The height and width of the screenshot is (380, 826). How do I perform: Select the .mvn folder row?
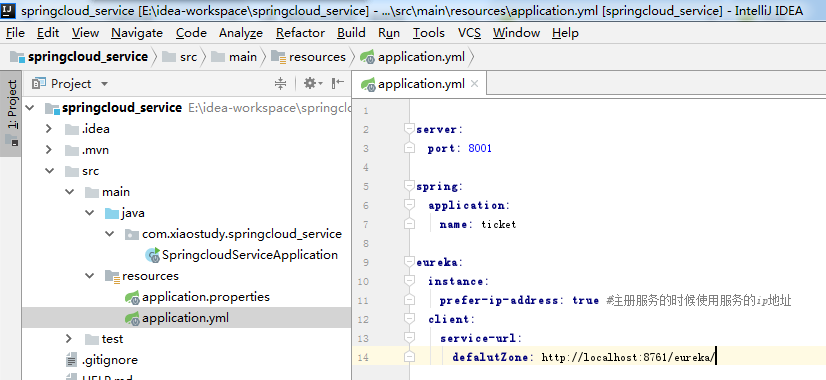186,150
